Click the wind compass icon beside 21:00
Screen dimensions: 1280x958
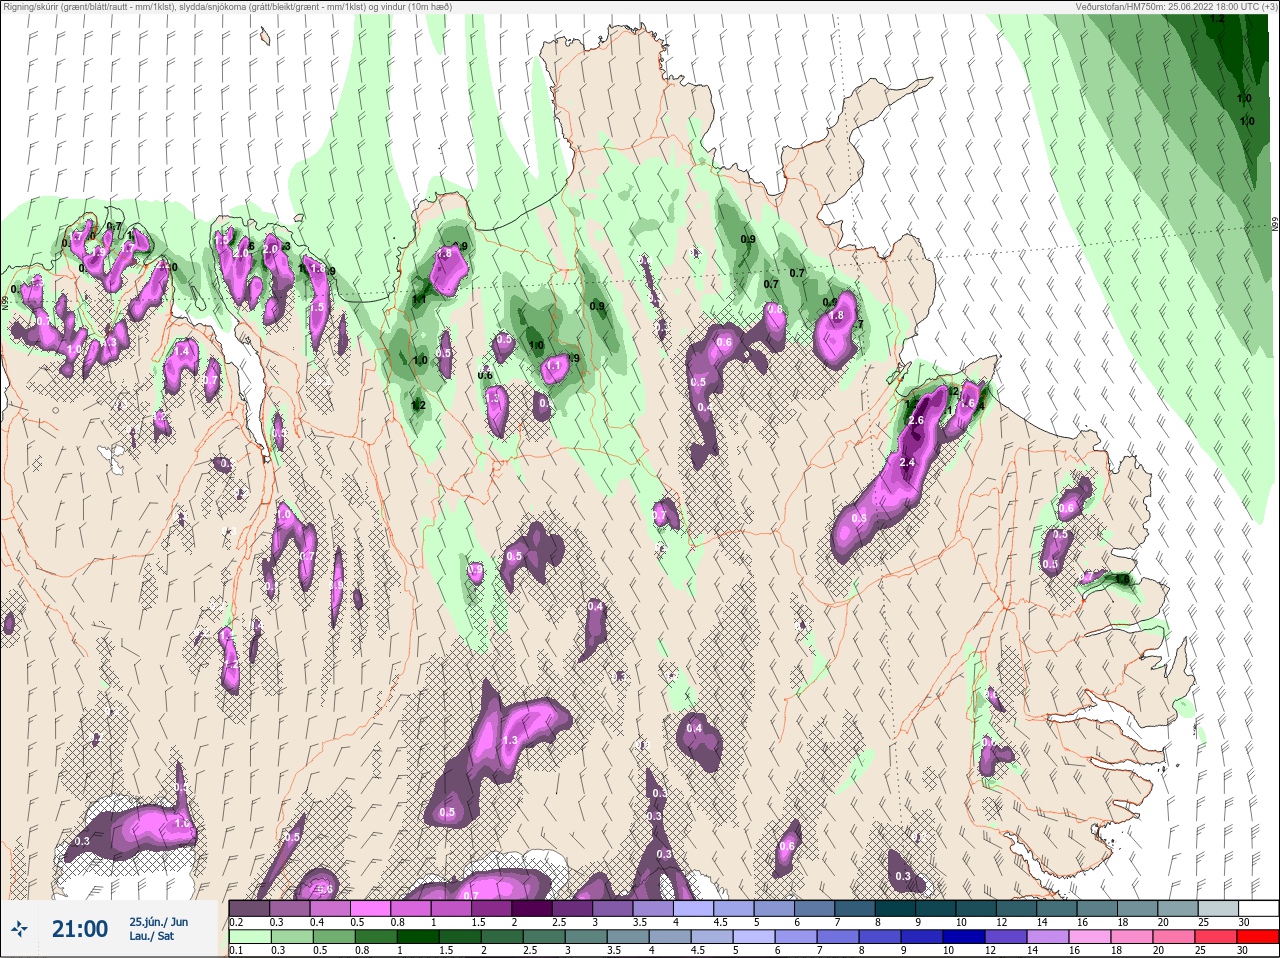(19, 930)
